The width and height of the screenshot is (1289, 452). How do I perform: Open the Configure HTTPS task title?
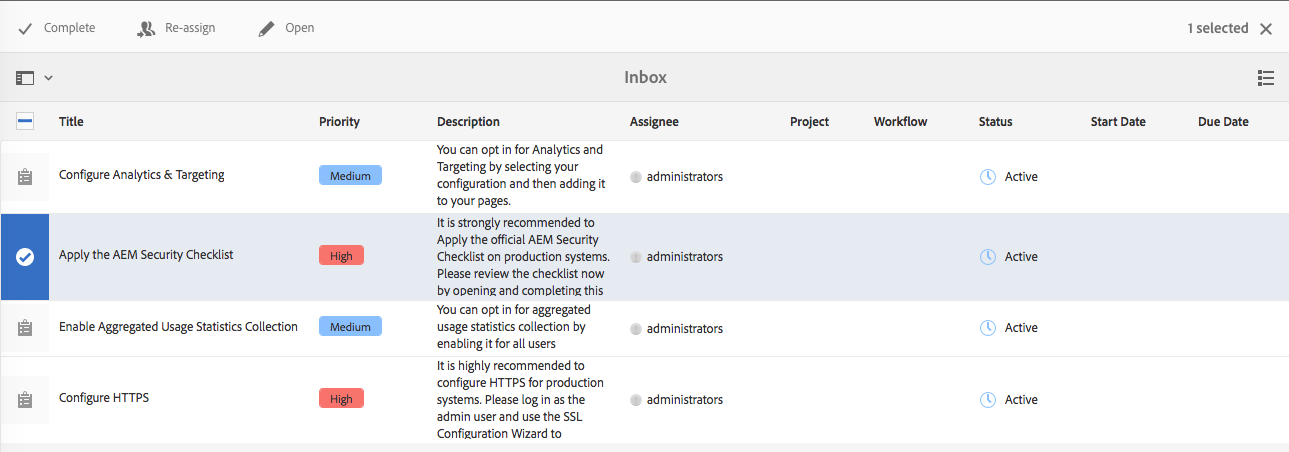104,398
